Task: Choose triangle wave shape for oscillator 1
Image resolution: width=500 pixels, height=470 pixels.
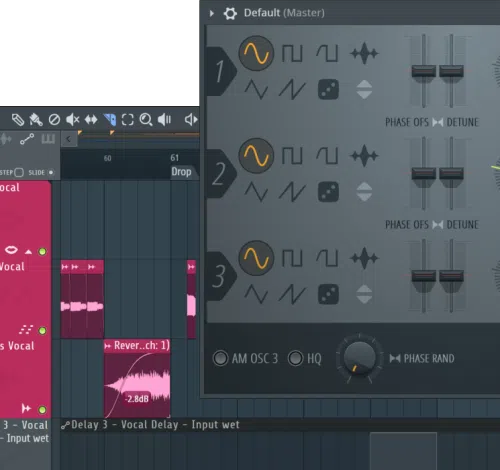Action: 256,89
